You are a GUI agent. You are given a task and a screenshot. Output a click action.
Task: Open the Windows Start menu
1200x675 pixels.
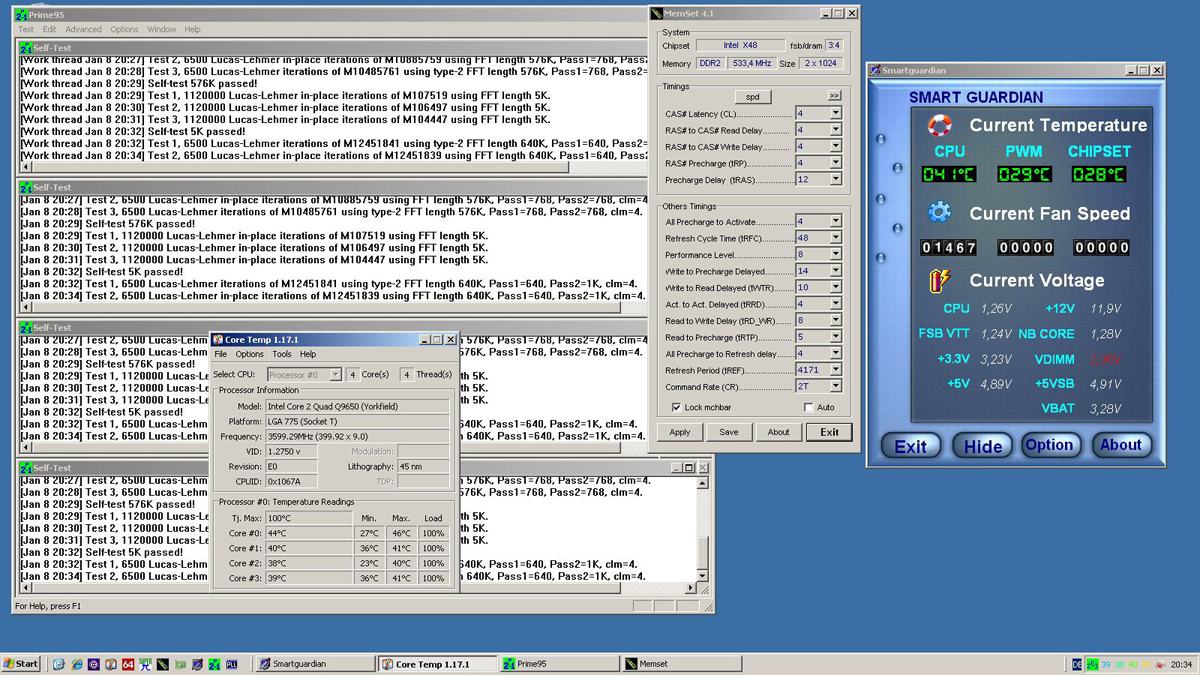point(22,664)
